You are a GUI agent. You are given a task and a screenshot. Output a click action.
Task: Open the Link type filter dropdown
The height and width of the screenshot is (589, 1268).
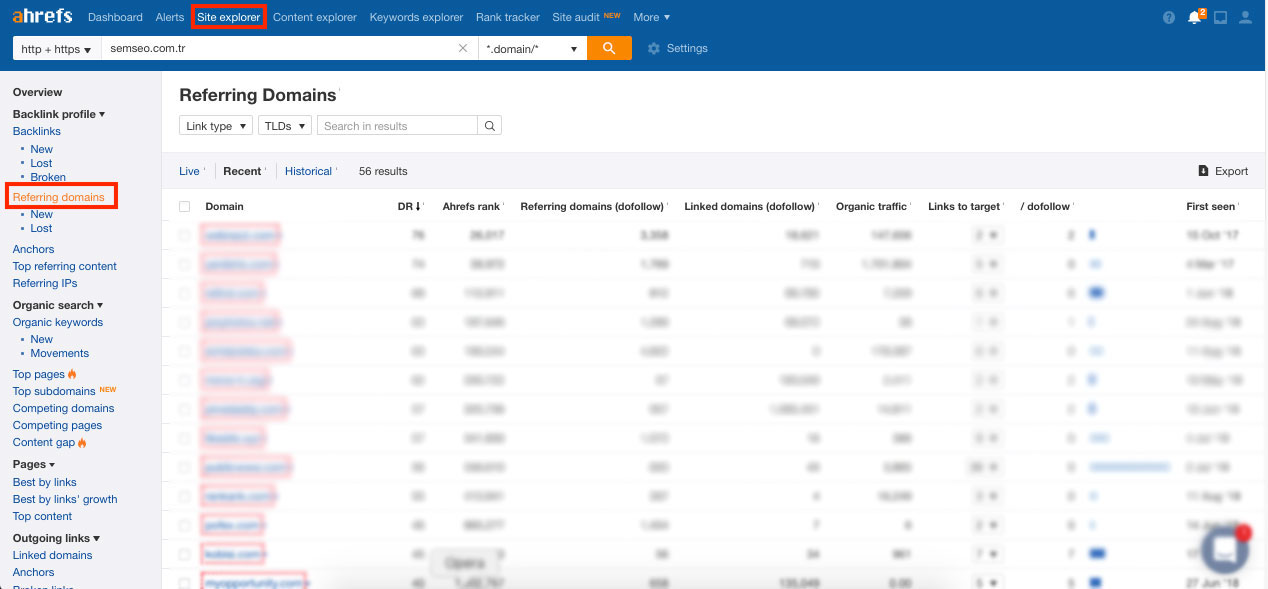(x=216, y=126)
